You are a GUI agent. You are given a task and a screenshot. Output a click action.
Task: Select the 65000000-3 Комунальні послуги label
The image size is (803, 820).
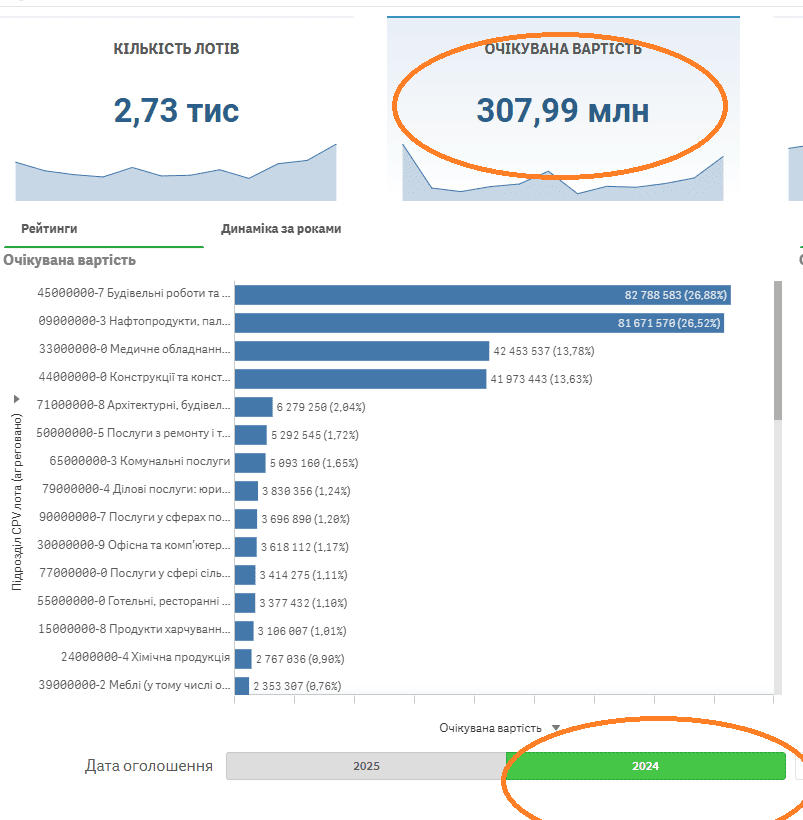pyautogui.click(x=140, y=462)
